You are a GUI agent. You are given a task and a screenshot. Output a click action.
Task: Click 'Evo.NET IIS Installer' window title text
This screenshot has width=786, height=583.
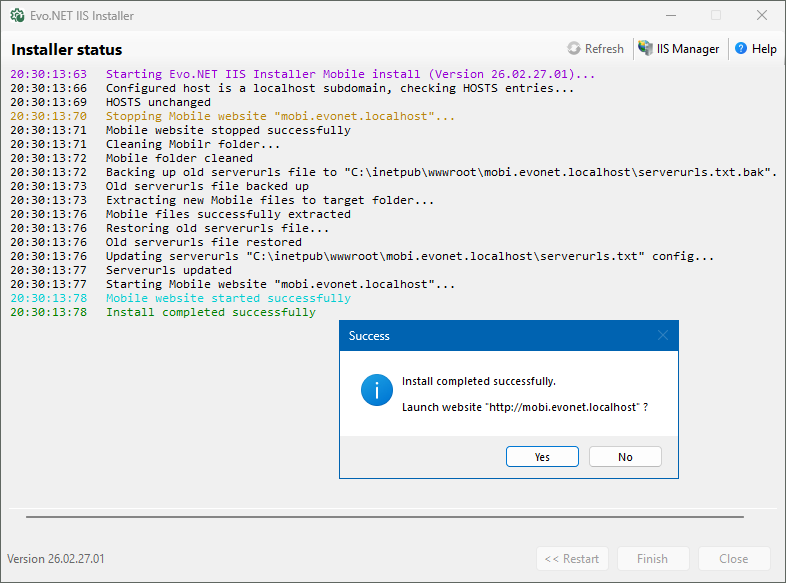(x=82, y=16)
